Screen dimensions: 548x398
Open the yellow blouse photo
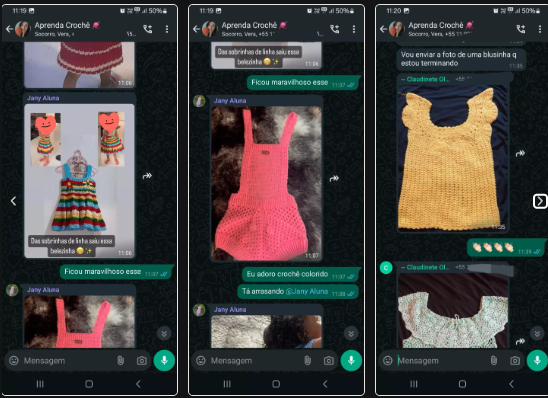[453, 157]
